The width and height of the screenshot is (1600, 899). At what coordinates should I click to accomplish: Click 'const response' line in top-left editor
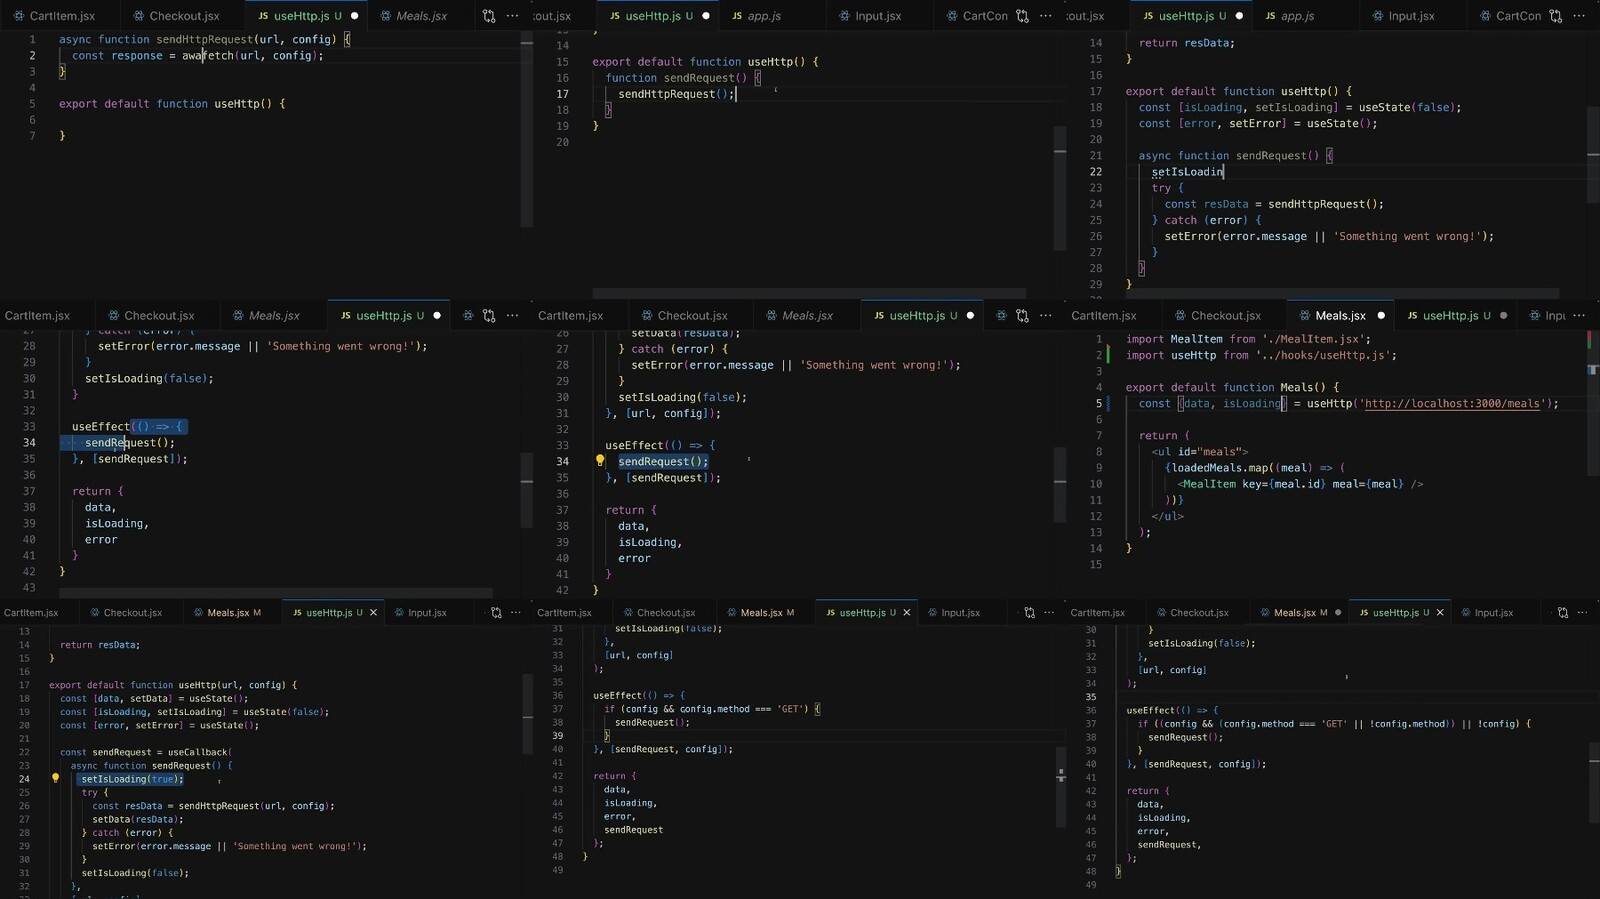point(198,56)
